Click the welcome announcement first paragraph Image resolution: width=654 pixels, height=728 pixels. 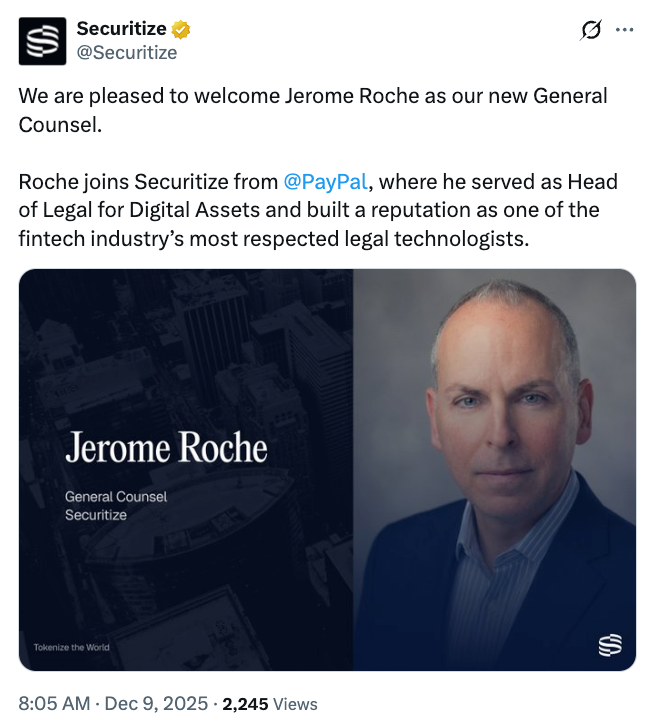(x=312, y=112)
